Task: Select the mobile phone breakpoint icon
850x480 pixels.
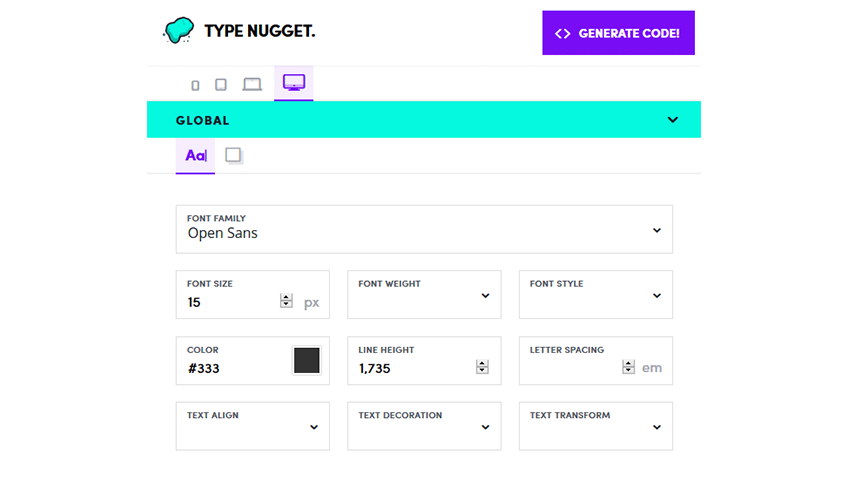Action: pyautogui.click(x=195, y=85)
